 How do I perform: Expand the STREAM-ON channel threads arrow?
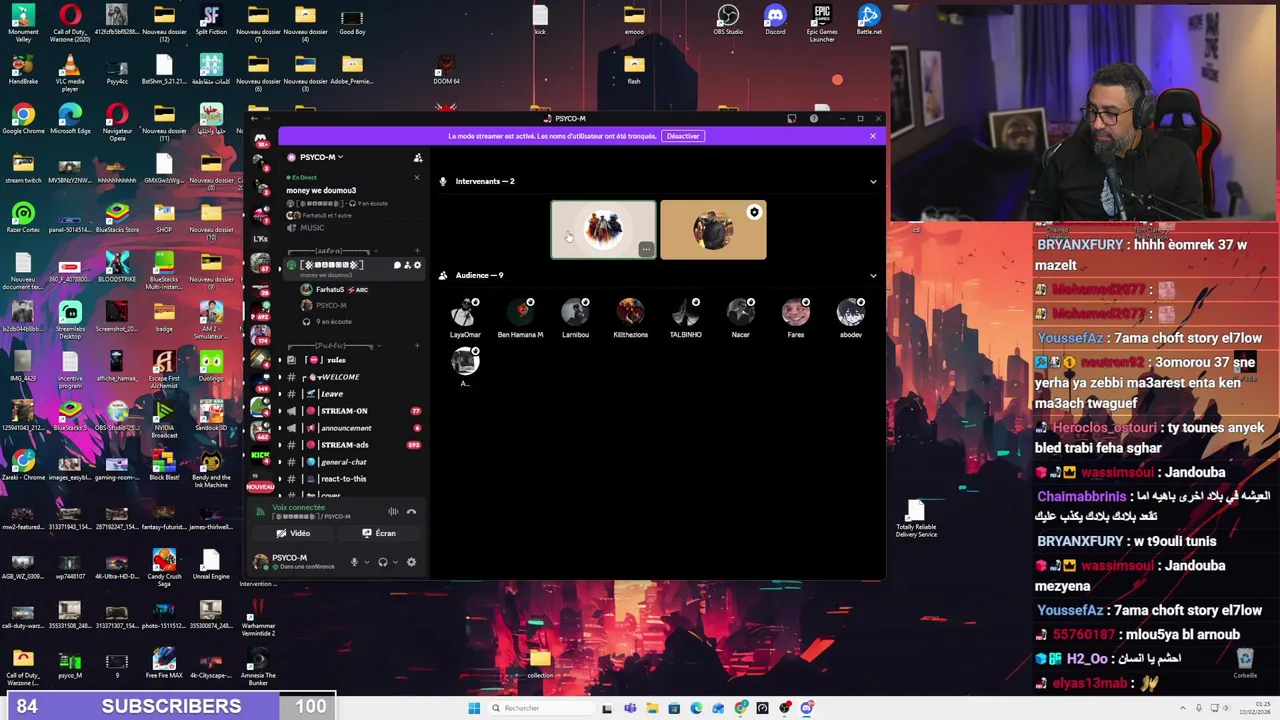(x=280, y=411)
